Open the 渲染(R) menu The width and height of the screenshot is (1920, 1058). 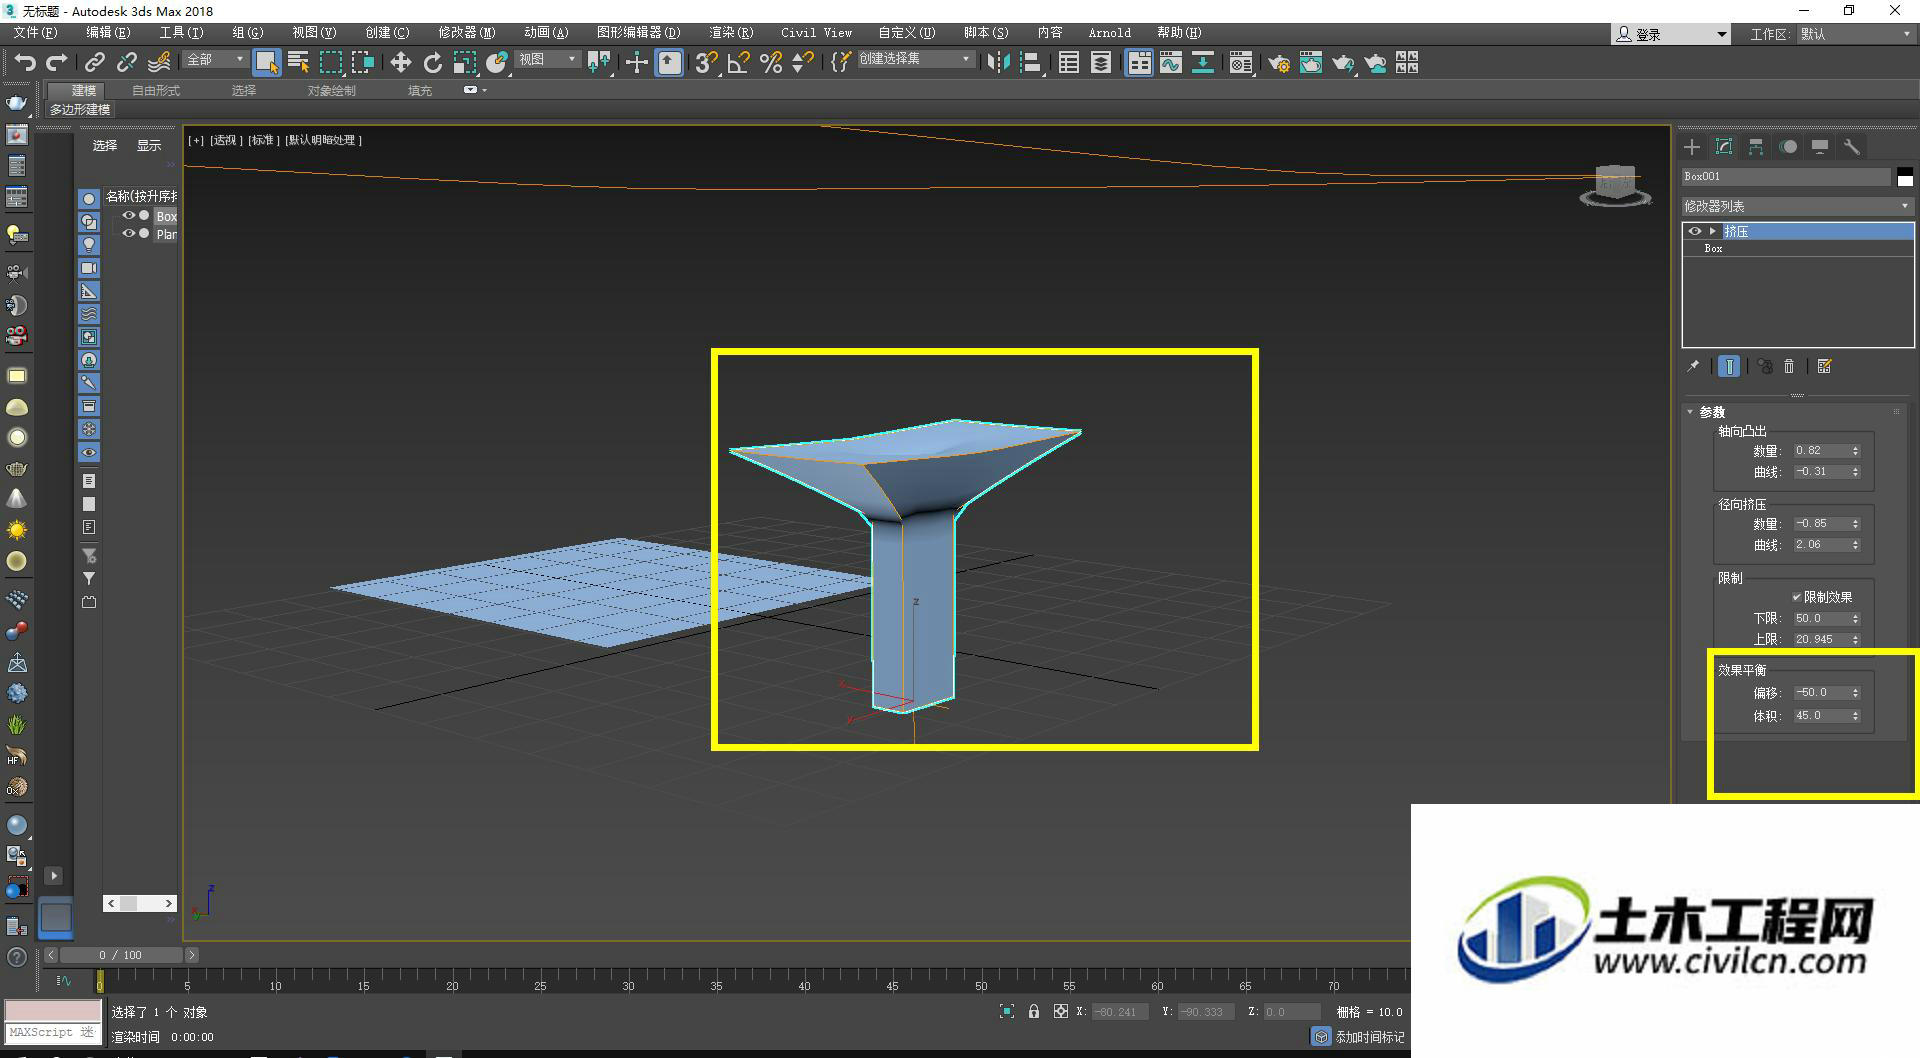coord(731,33)
